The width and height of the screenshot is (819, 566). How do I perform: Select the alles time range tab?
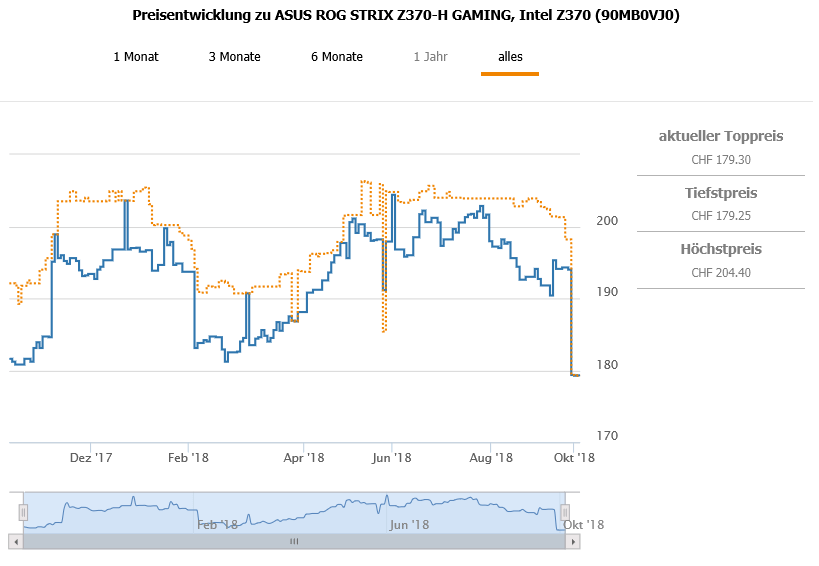510,57
